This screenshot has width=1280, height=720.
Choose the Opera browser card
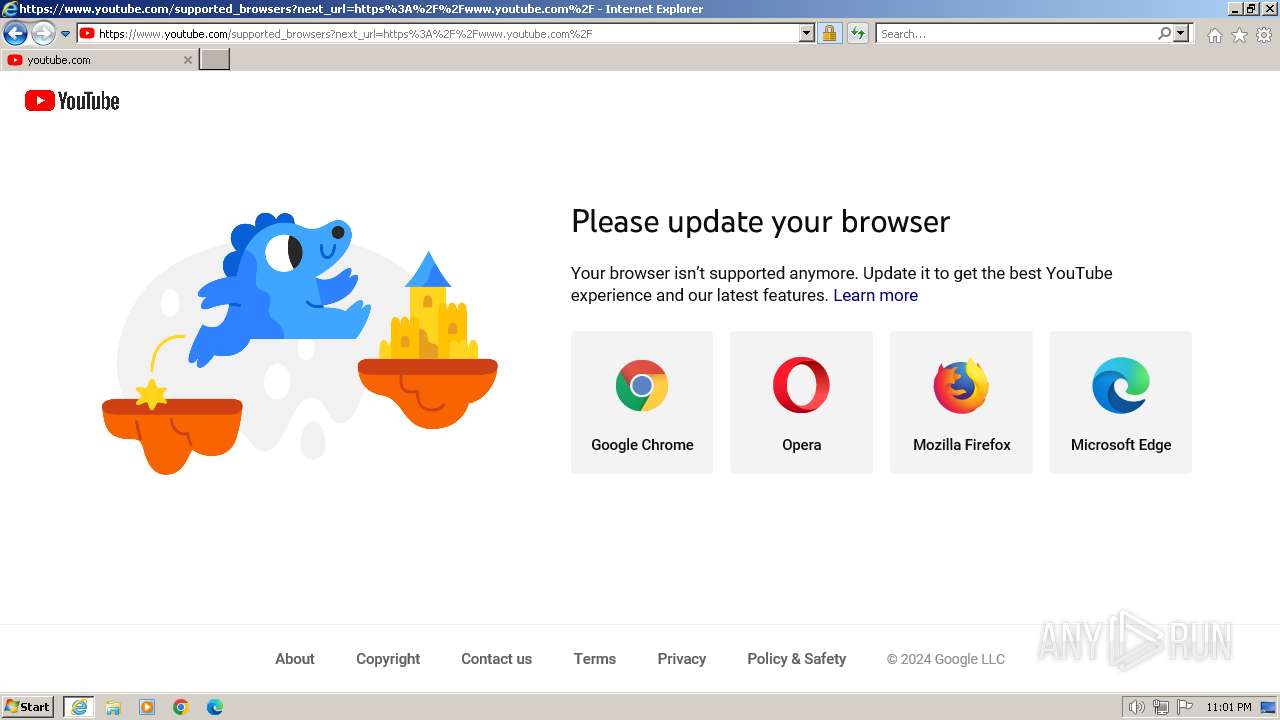(x=801, y=402)
